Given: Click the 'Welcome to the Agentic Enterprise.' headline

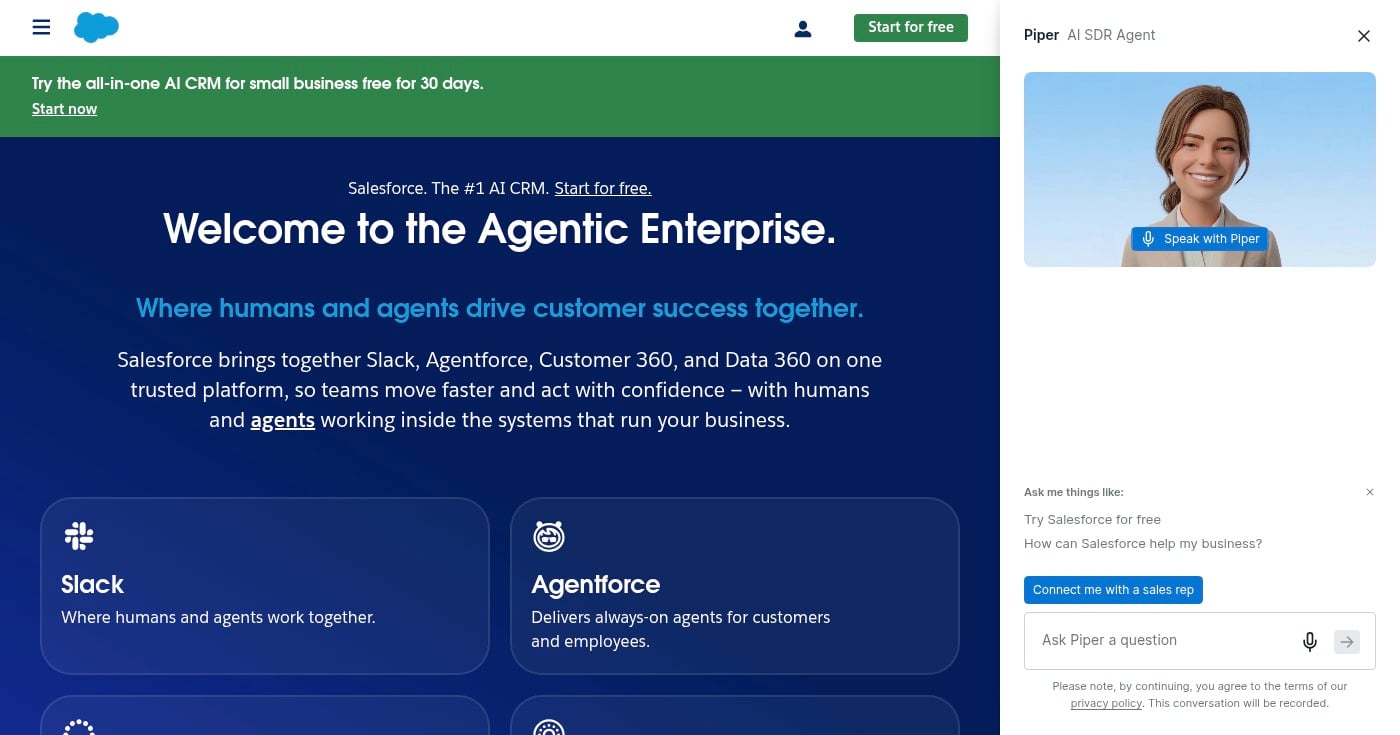Looking at the screenshot, I should tap(499, 229).
